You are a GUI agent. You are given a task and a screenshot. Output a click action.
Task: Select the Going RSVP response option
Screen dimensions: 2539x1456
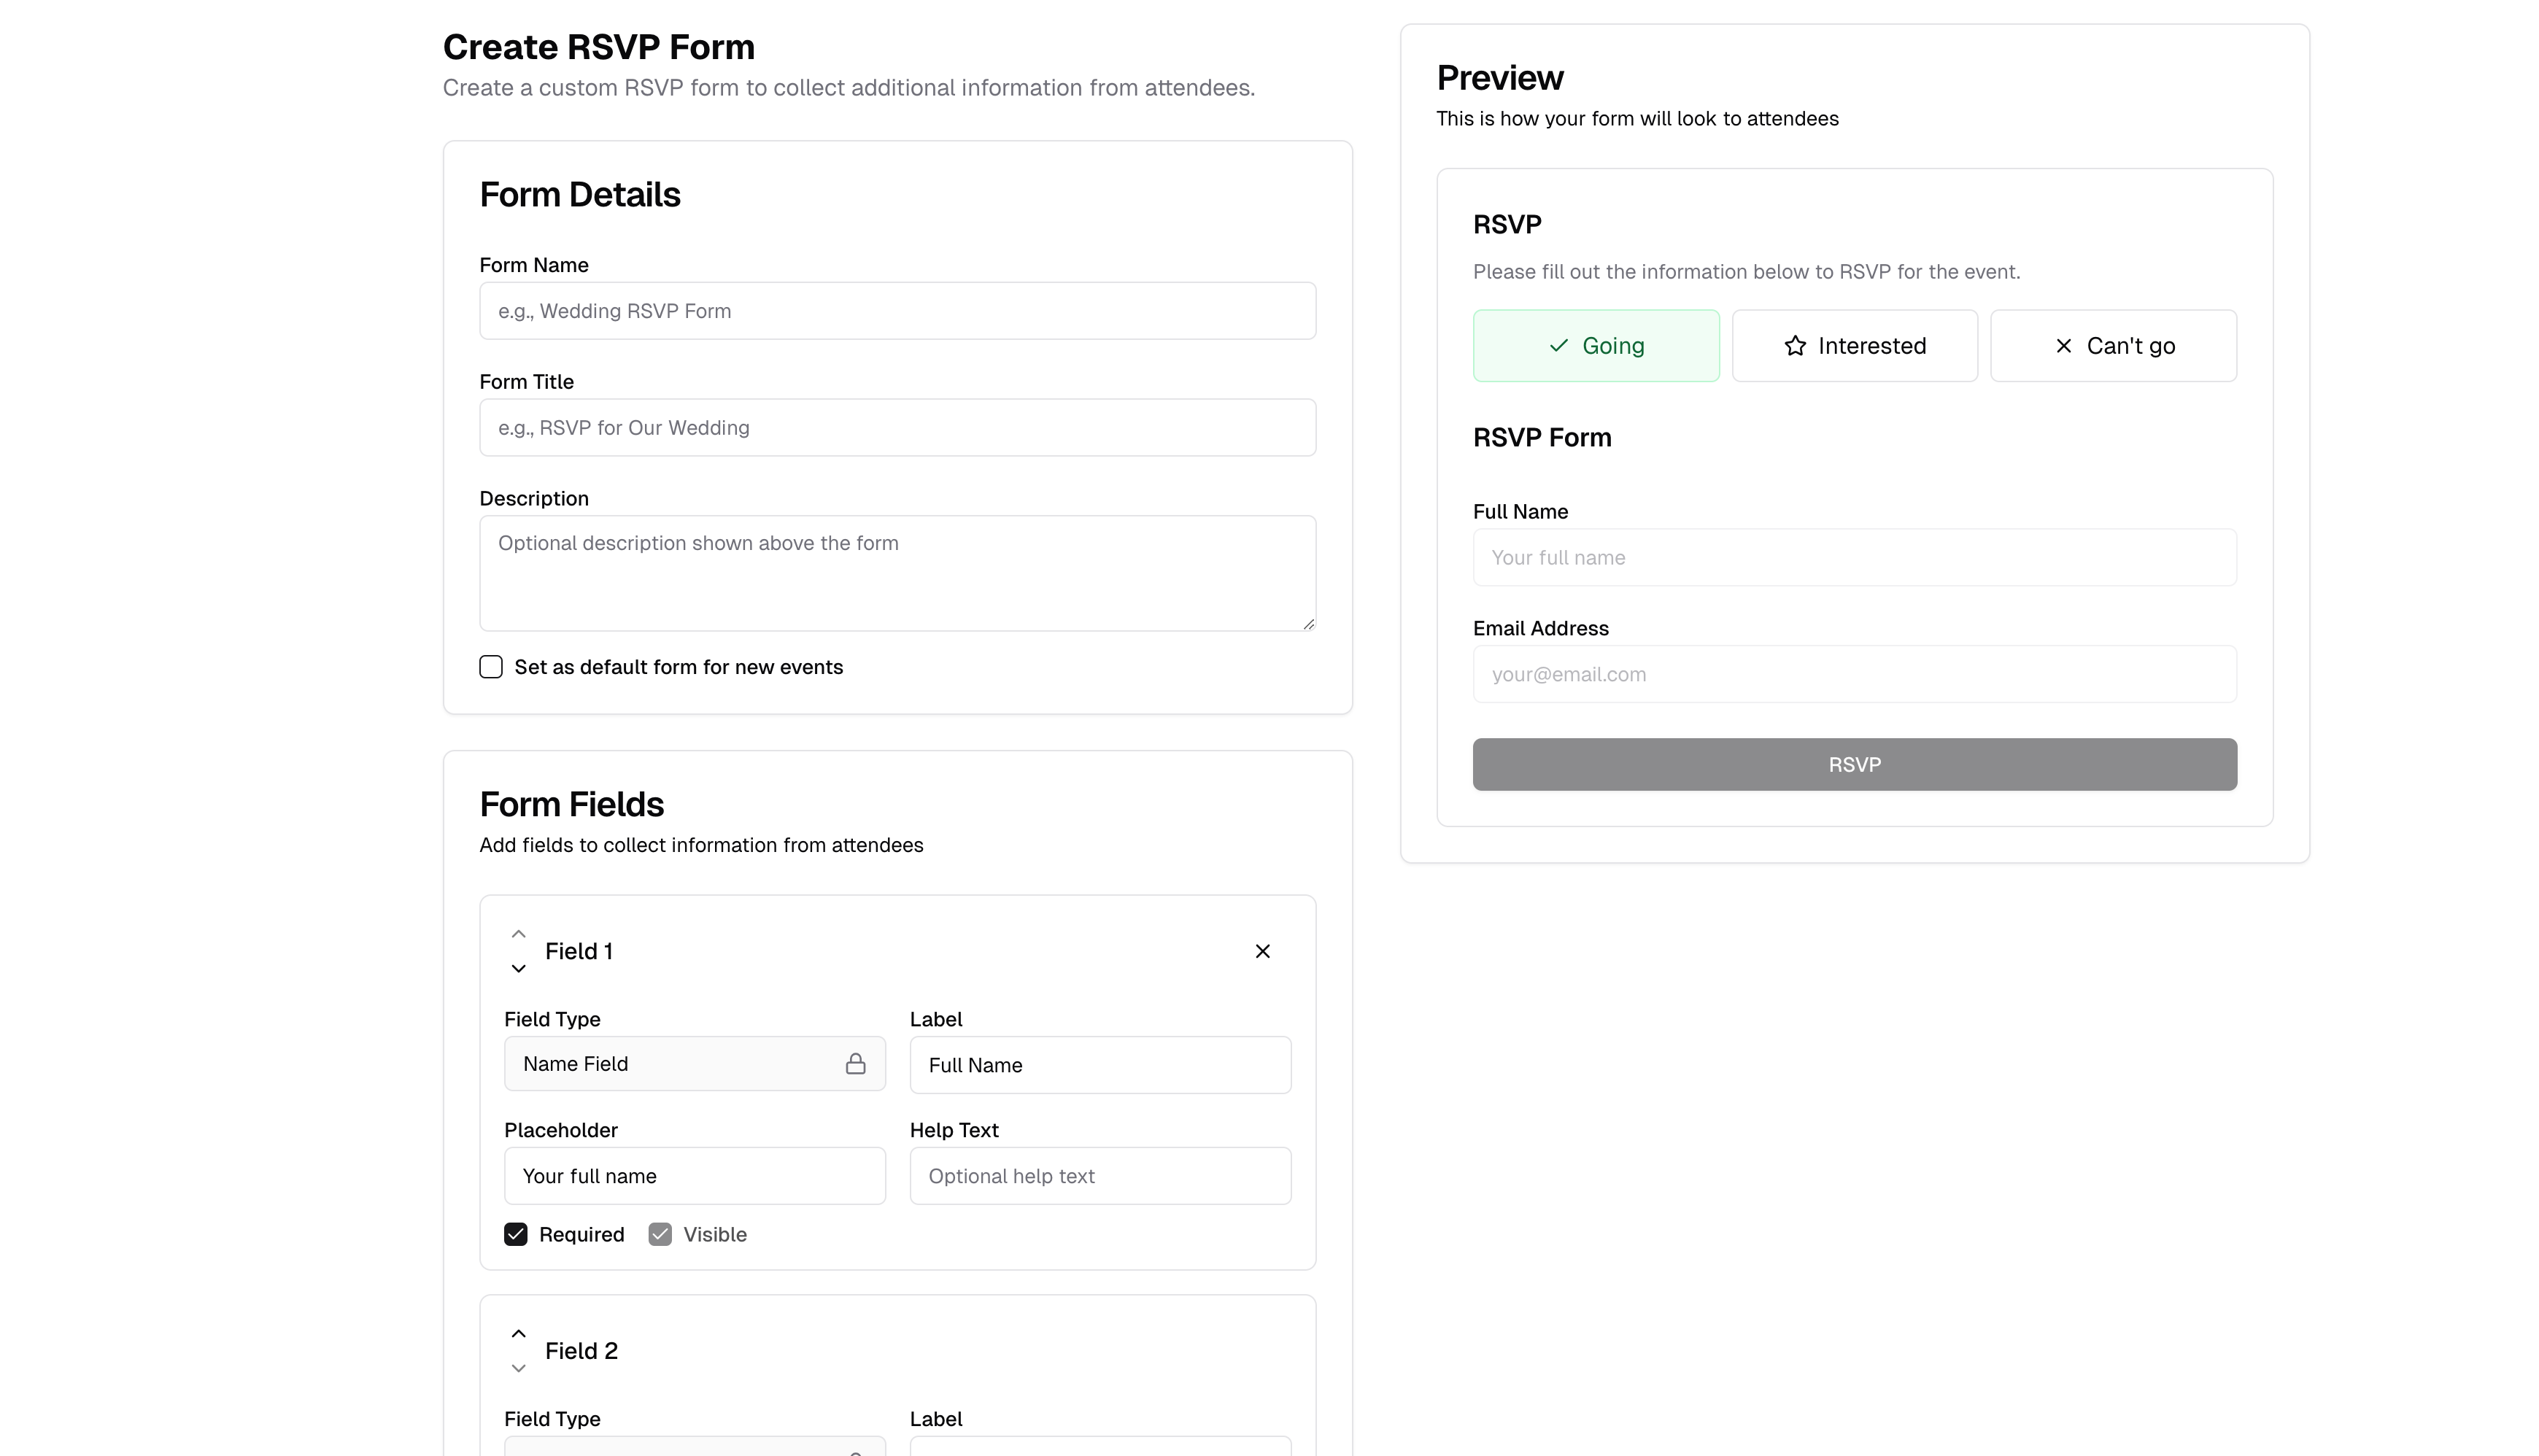1596,345
